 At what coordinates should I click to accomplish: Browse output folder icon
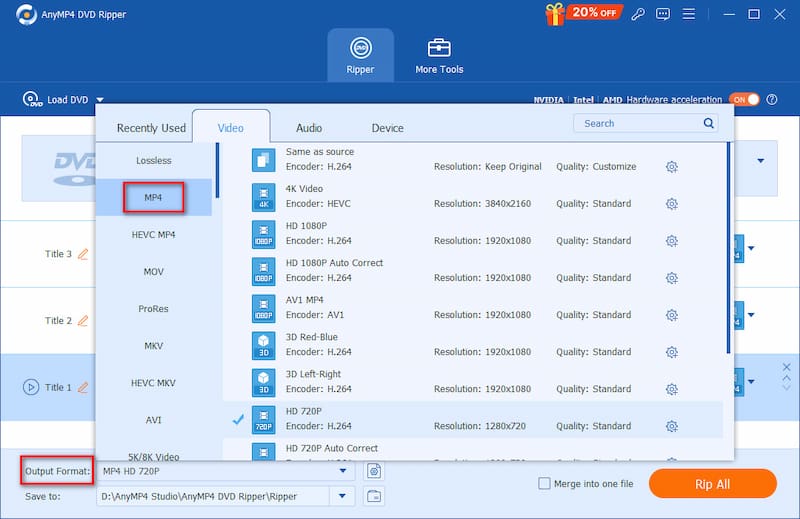(x=374, y=496)
